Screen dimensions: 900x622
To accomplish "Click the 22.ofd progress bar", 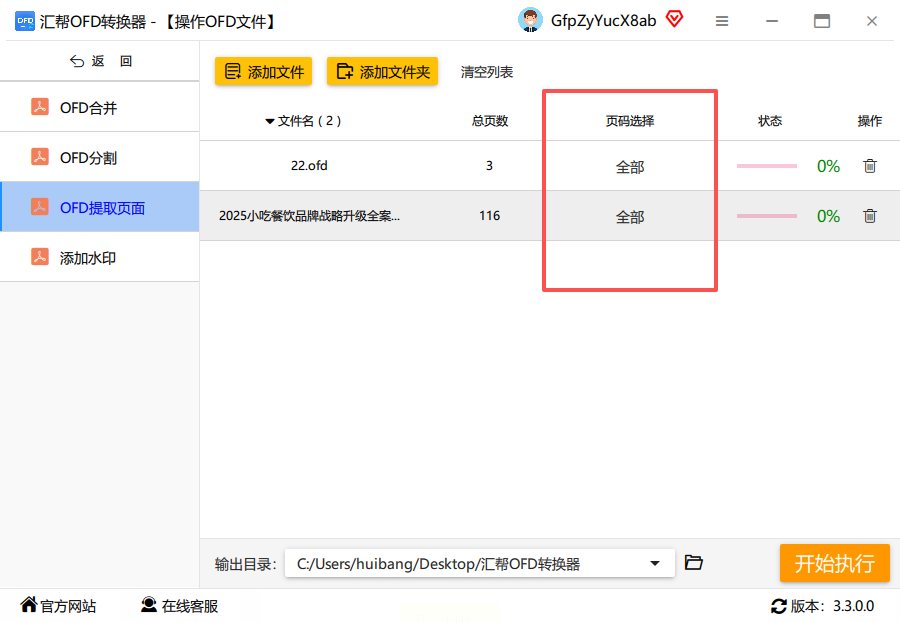I will (767, 166).
